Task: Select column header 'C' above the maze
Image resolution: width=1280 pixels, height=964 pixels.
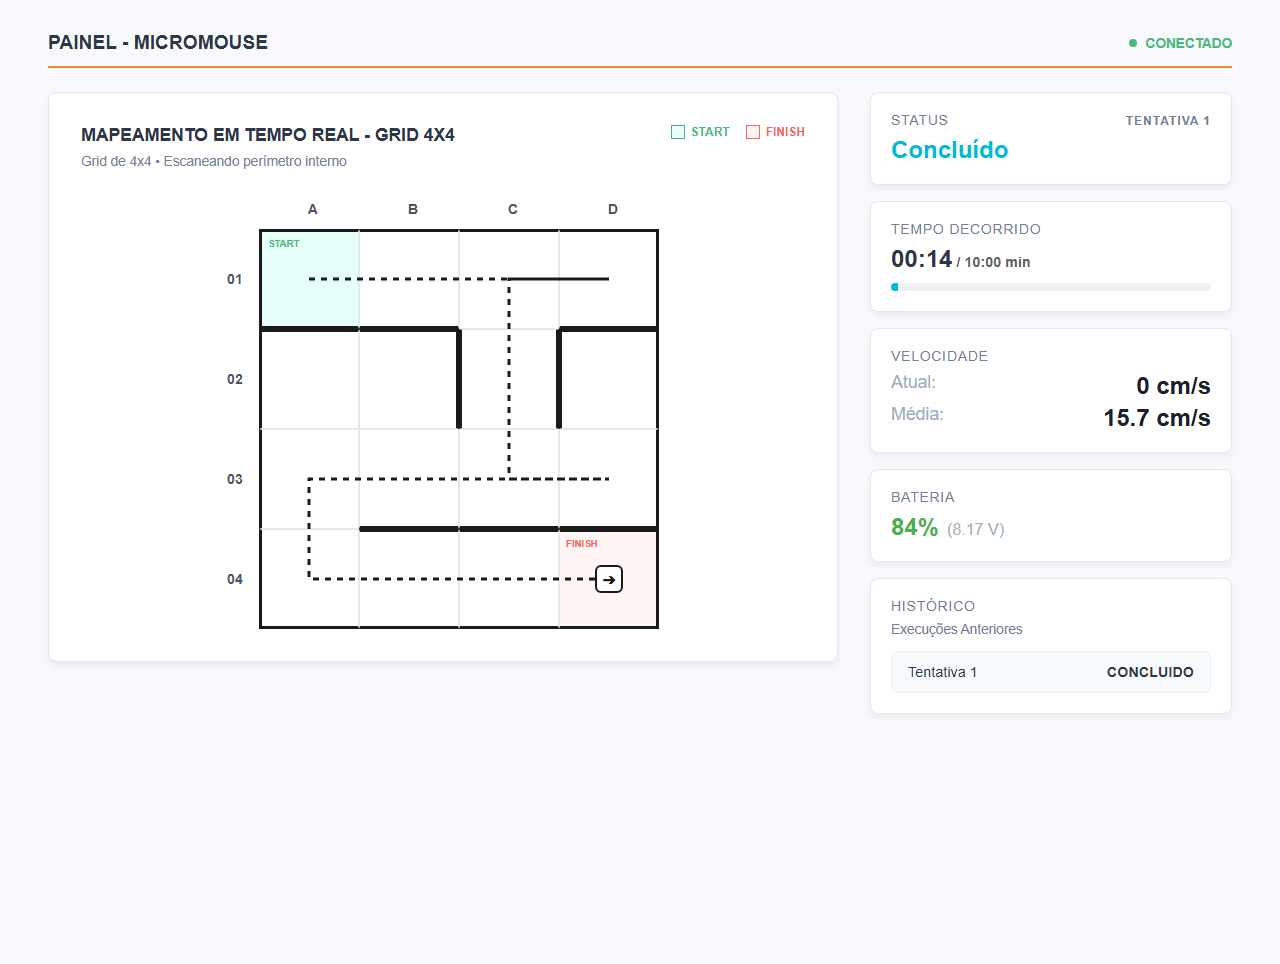Action: click(x=513, y=209)
